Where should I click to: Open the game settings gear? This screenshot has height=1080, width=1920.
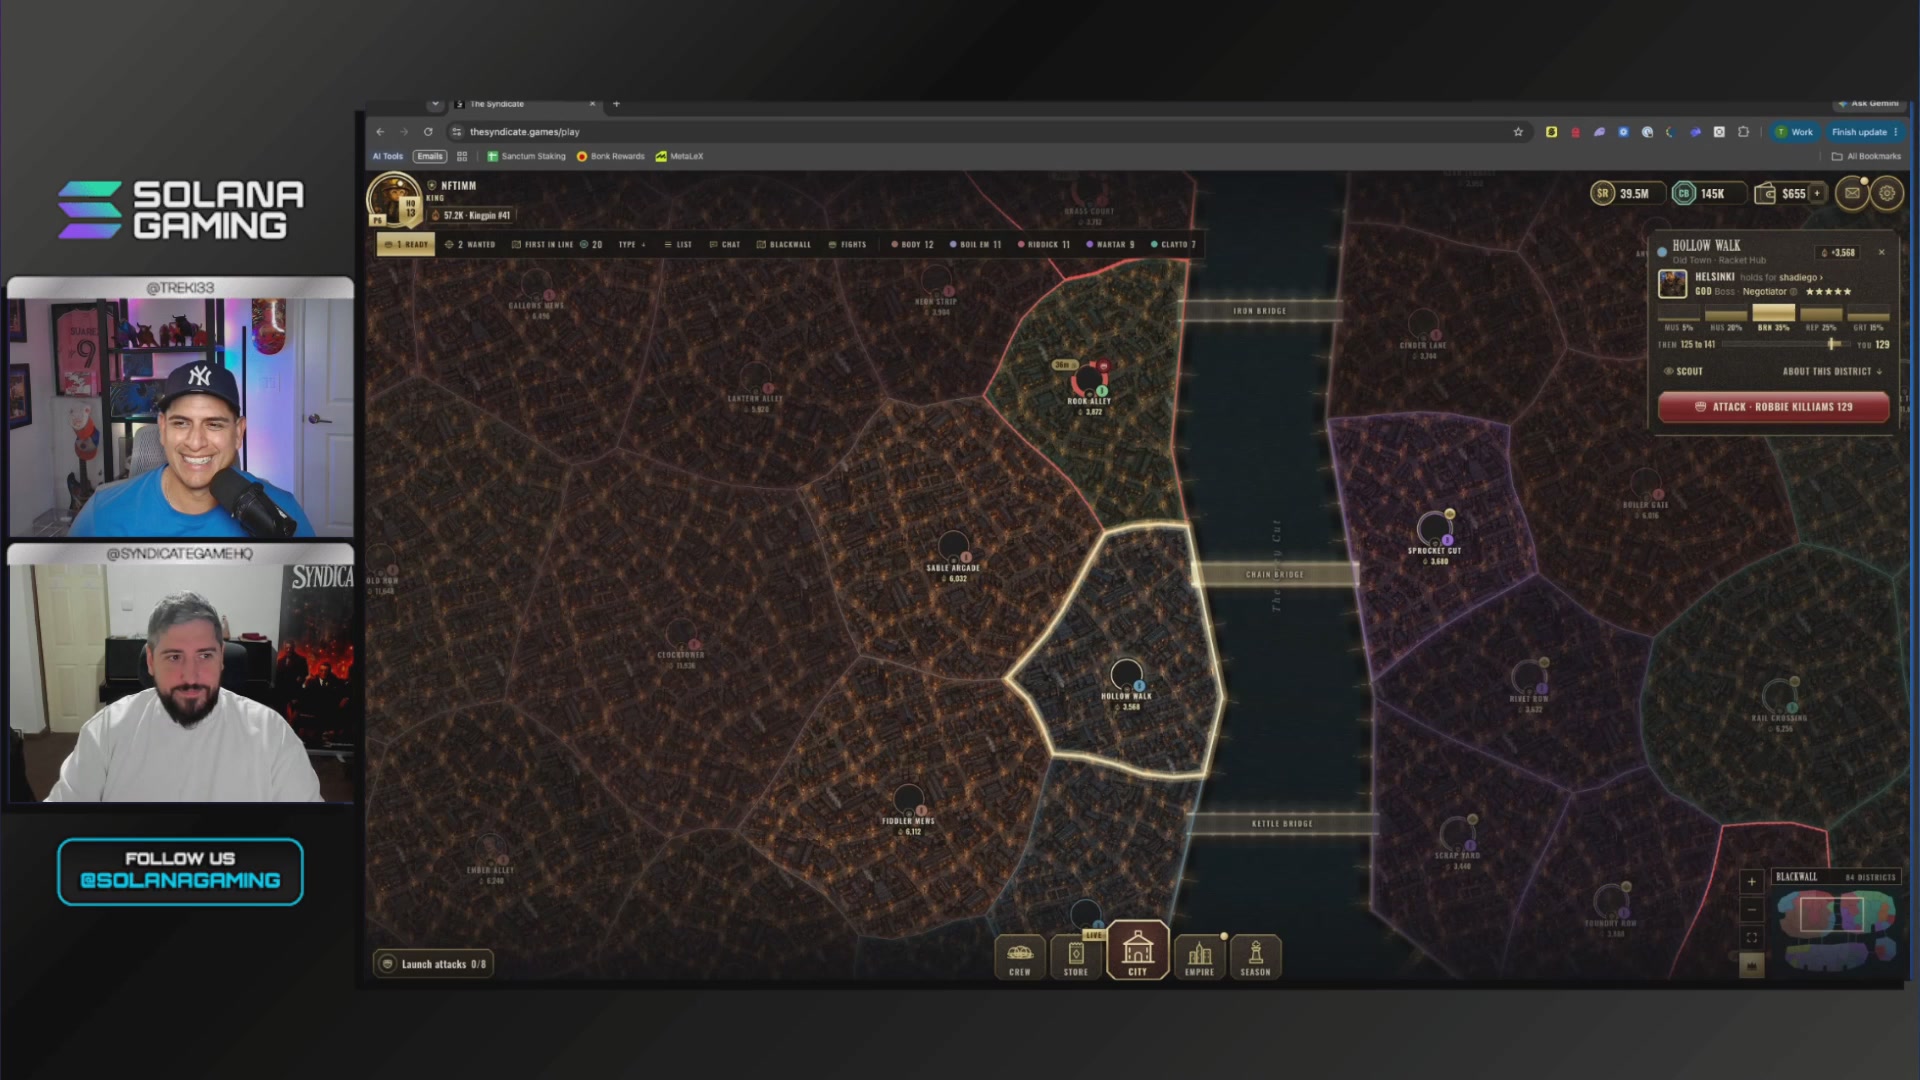[x=1887, y=193]
